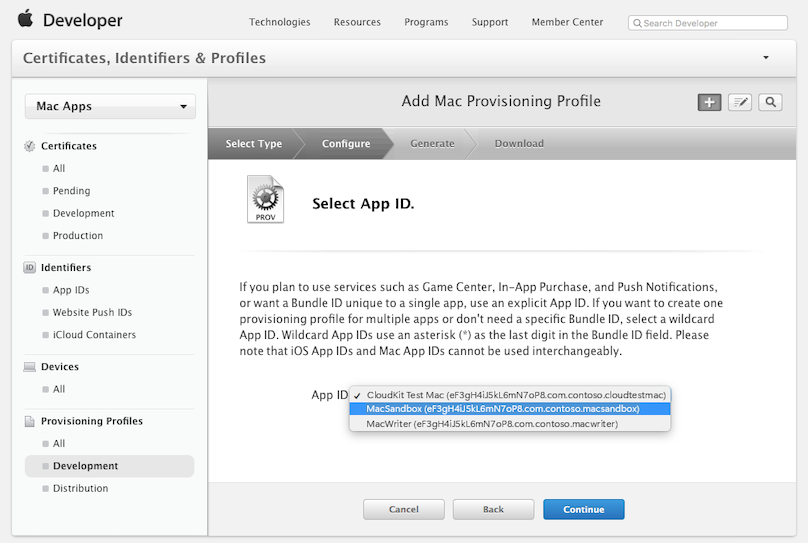Click the Identifiers ID badge icon
Viewport: 808px width, 543px height.
[x=29, y=267]
